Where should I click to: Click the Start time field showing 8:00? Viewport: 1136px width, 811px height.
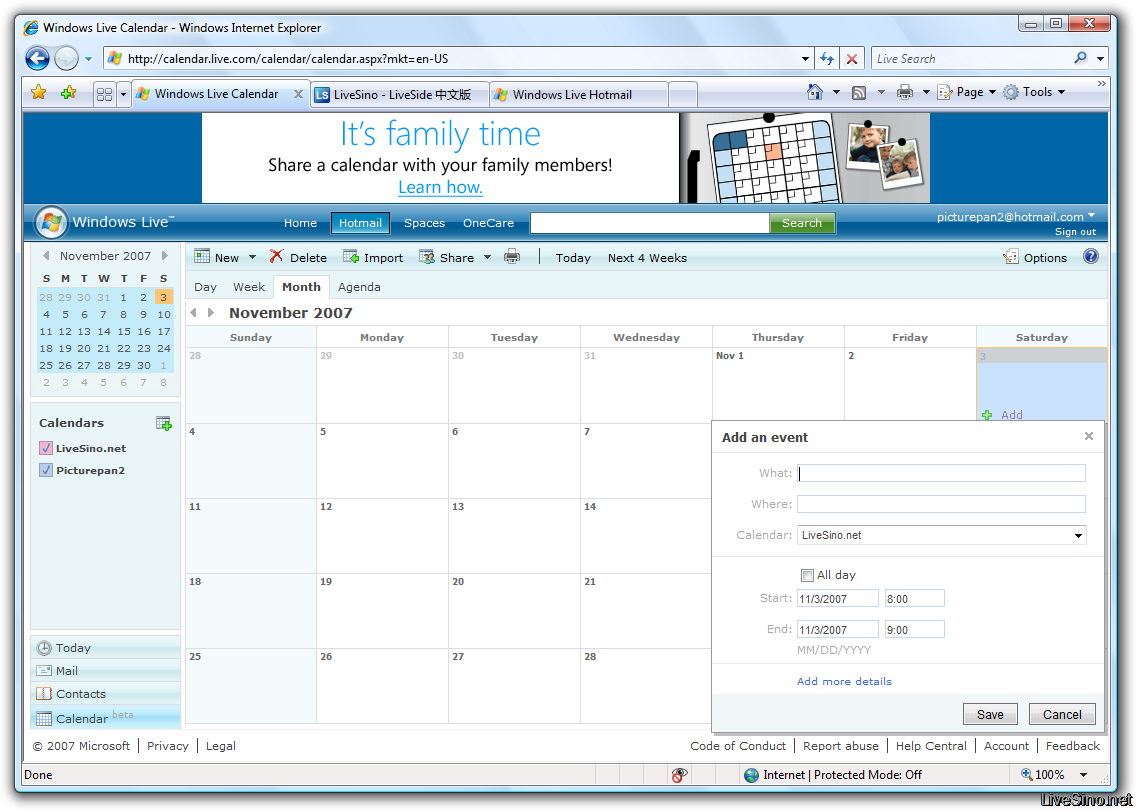point(914,599)
